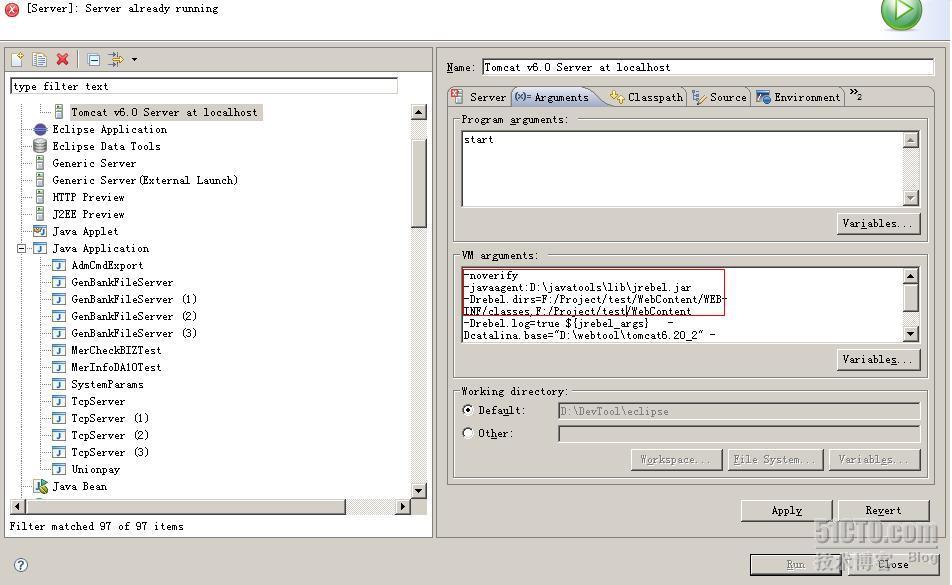Click the configuration Name field

pos(708,67)
